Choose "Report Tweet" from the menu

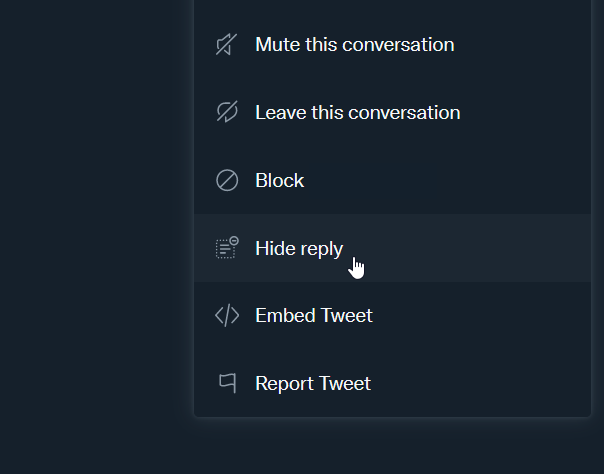392,384
